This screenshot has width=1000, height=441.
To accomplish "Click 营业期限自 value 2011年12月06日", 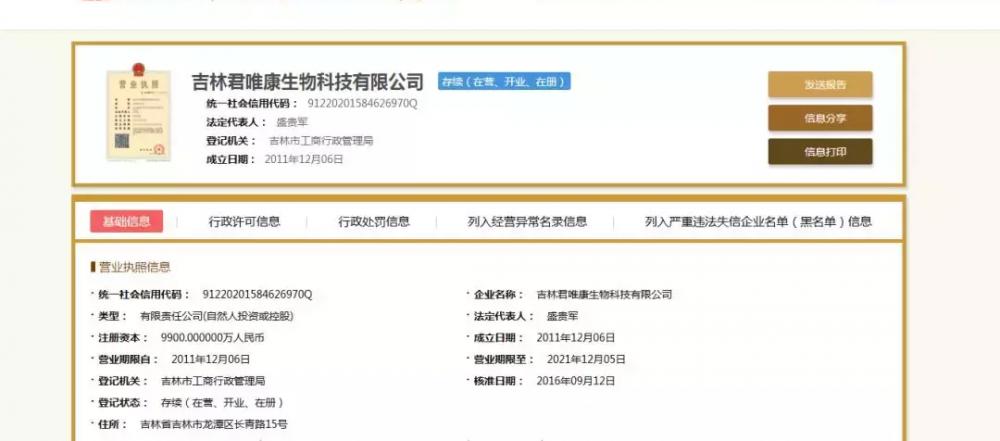I will click(210, 359).
